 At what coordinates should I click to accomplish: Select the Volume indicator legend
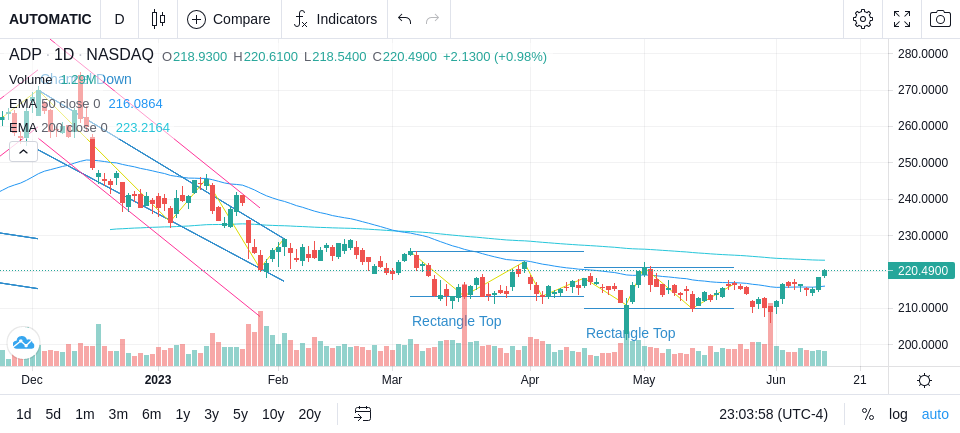coord(31,80)
